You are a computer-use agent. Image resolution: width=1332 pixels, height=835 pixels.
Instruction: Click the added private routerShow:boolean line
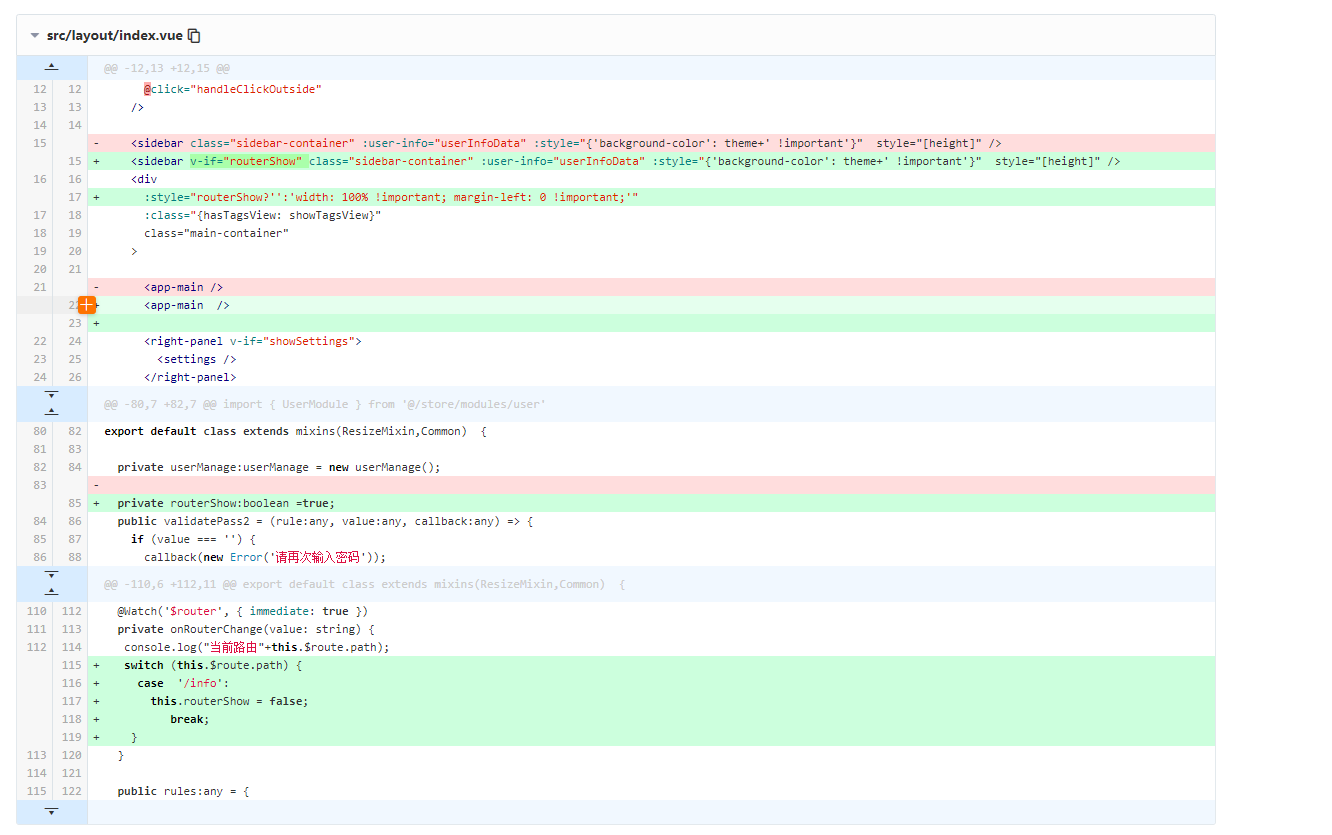tap(651, 503)
